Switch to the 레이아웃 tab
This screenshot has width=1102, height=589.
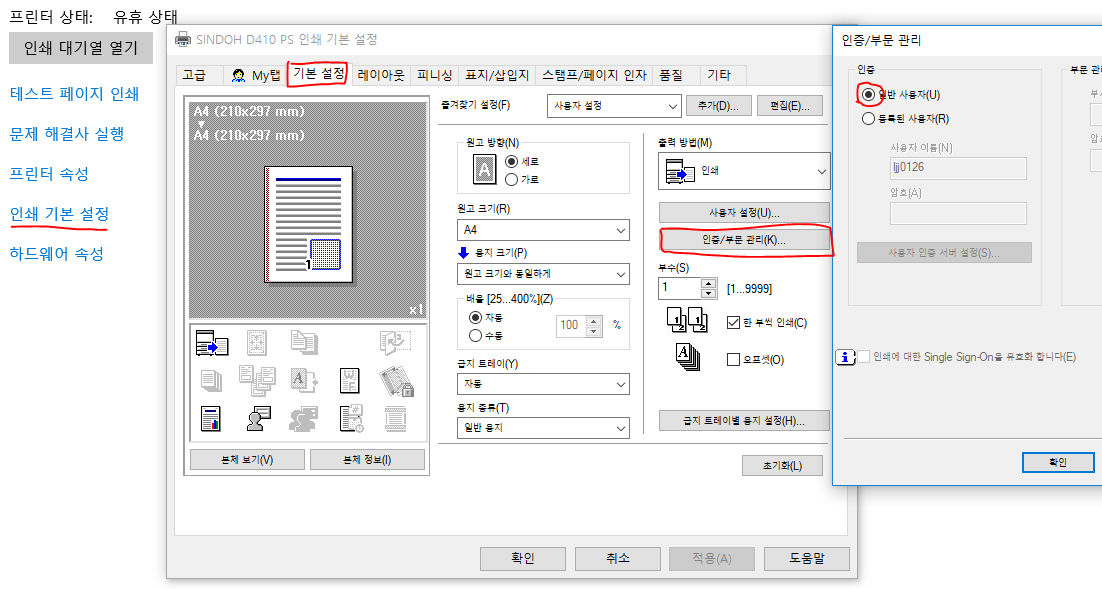tap(381, 75)
